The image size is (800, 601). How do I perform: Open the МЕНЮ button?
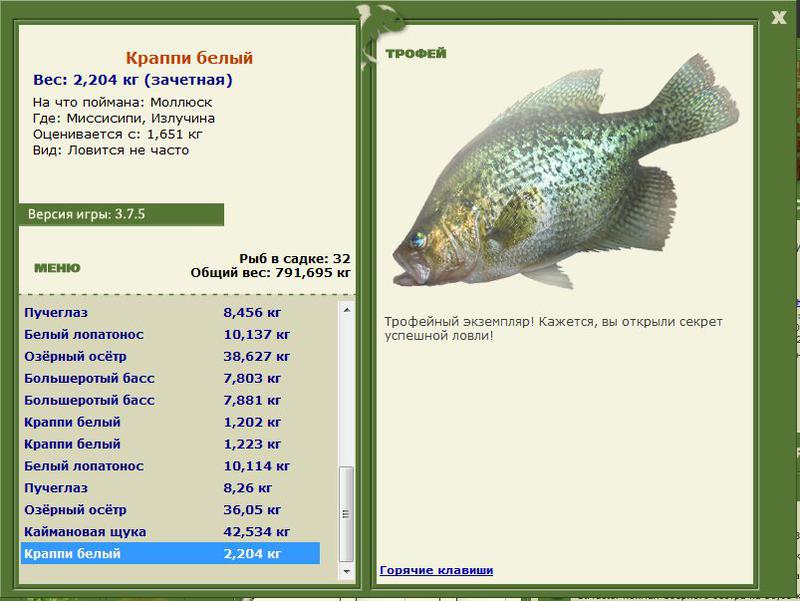(57, 268)
